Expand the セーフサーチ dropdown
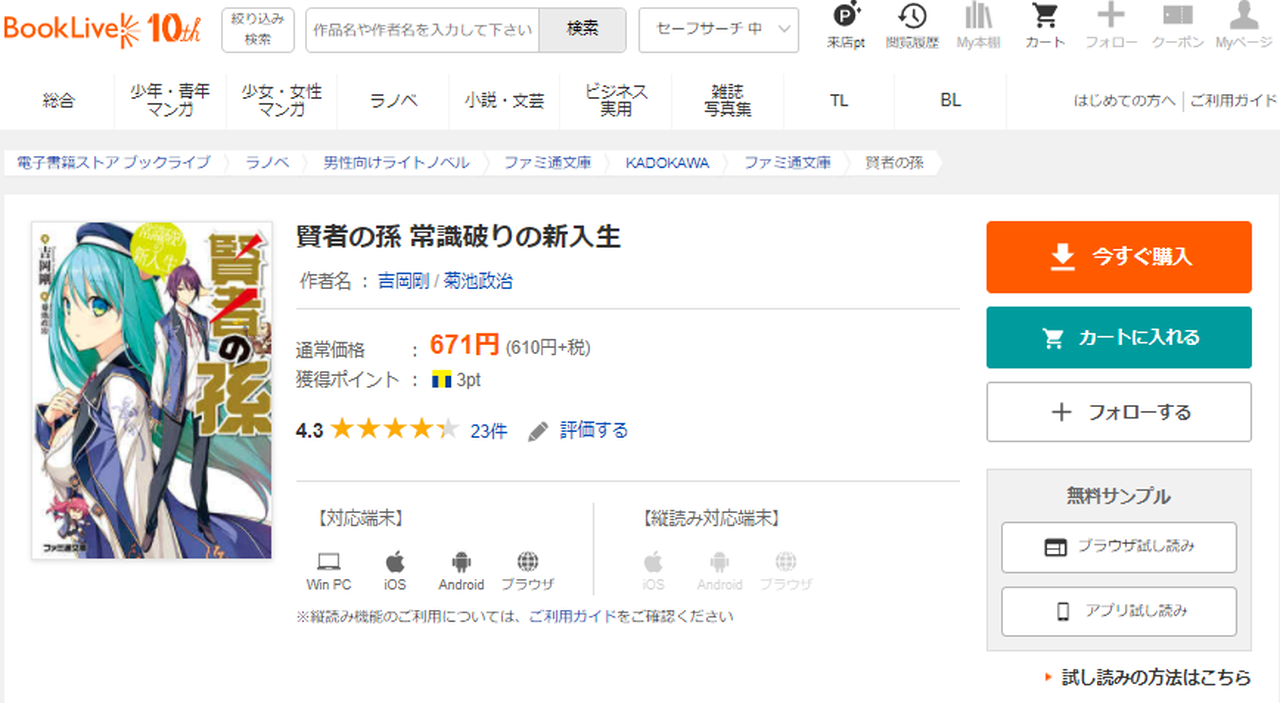 click(718, 30)
